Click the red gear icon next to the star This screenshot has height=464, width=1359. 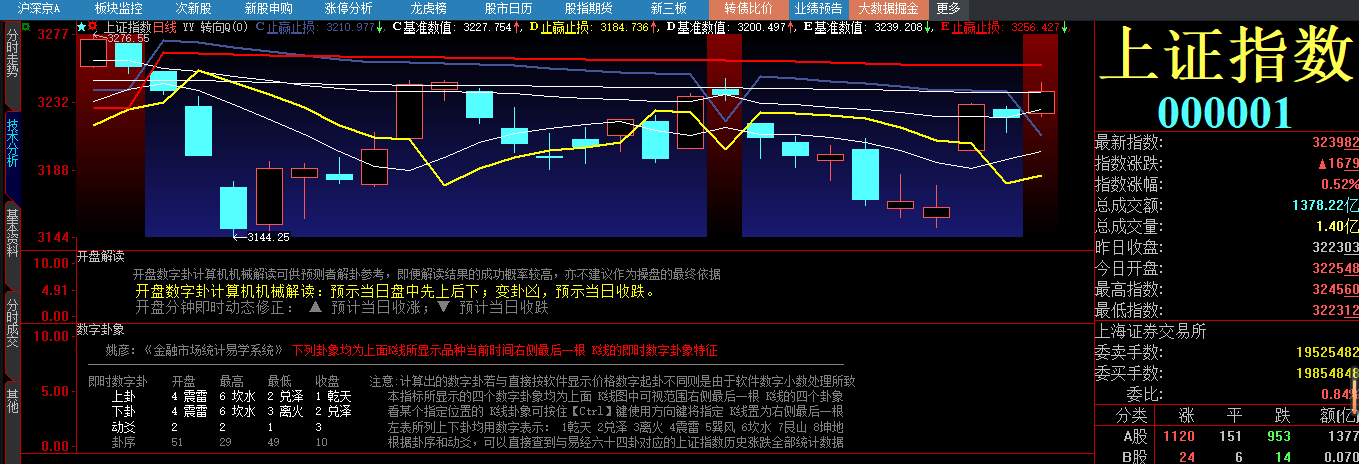pos(92,27)
